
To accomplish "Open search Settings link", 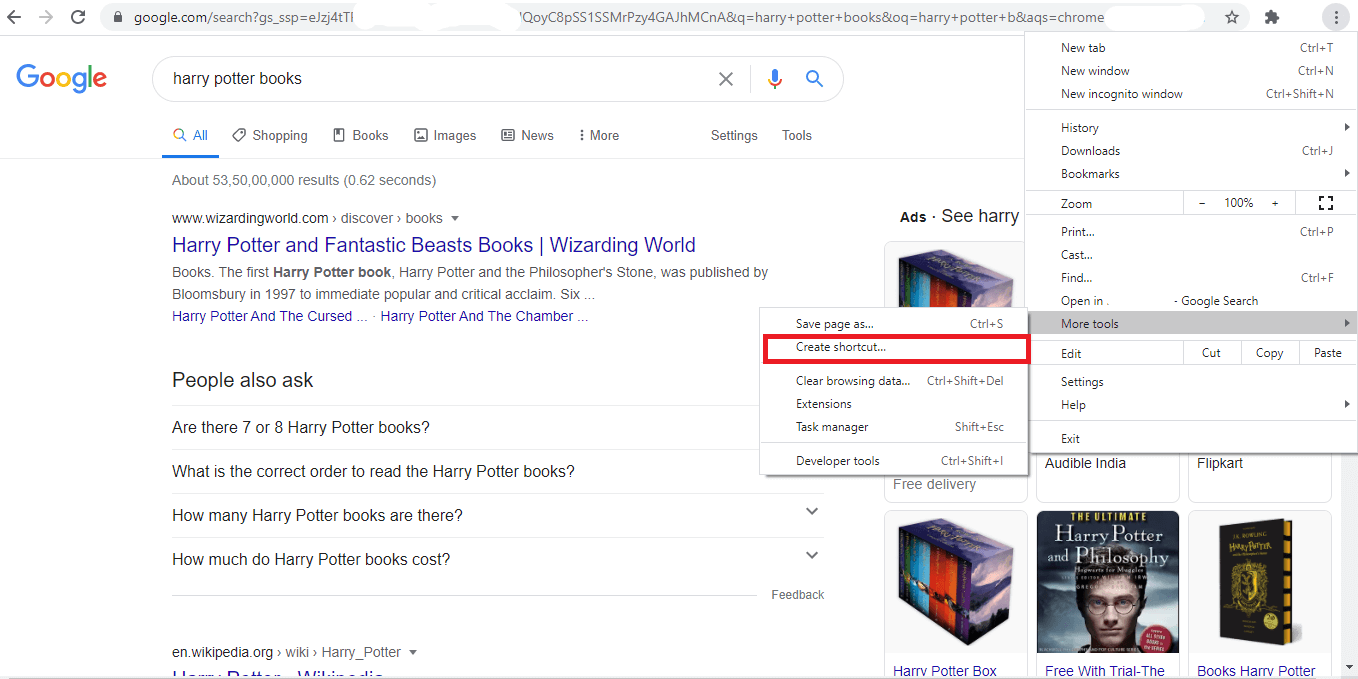I will [x=734, y=136].
